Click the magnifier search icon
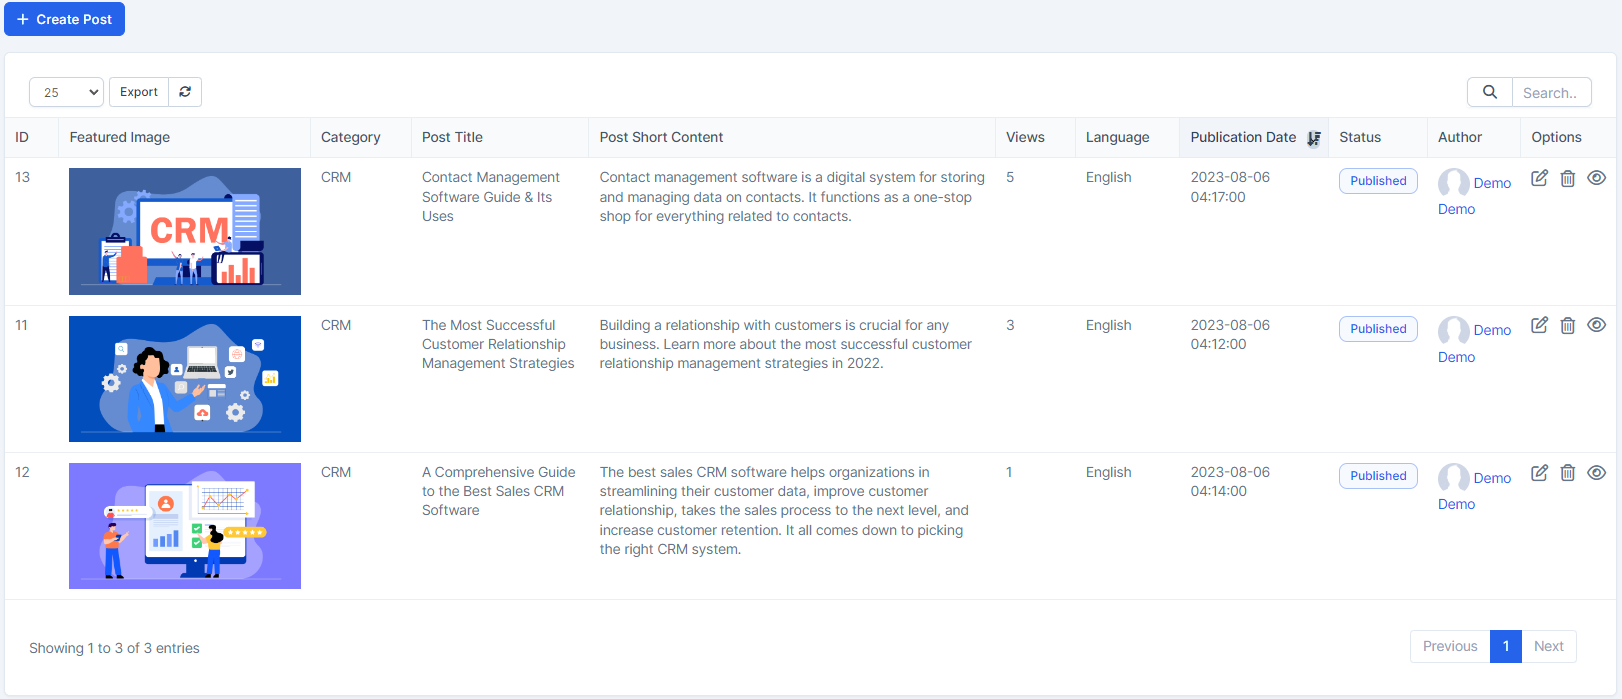 pyautogui.click(x=1489, y=92)
